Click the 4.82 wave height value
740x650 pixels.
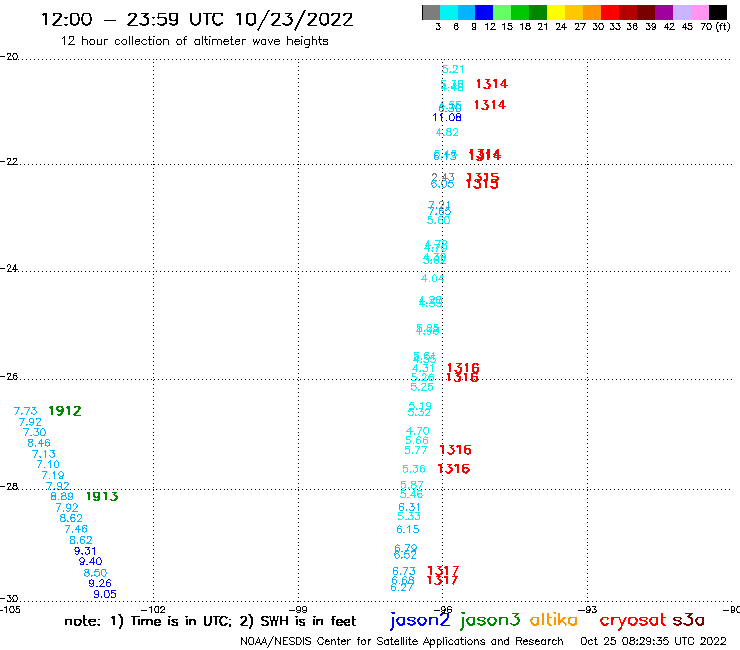[x=447, y=132]
